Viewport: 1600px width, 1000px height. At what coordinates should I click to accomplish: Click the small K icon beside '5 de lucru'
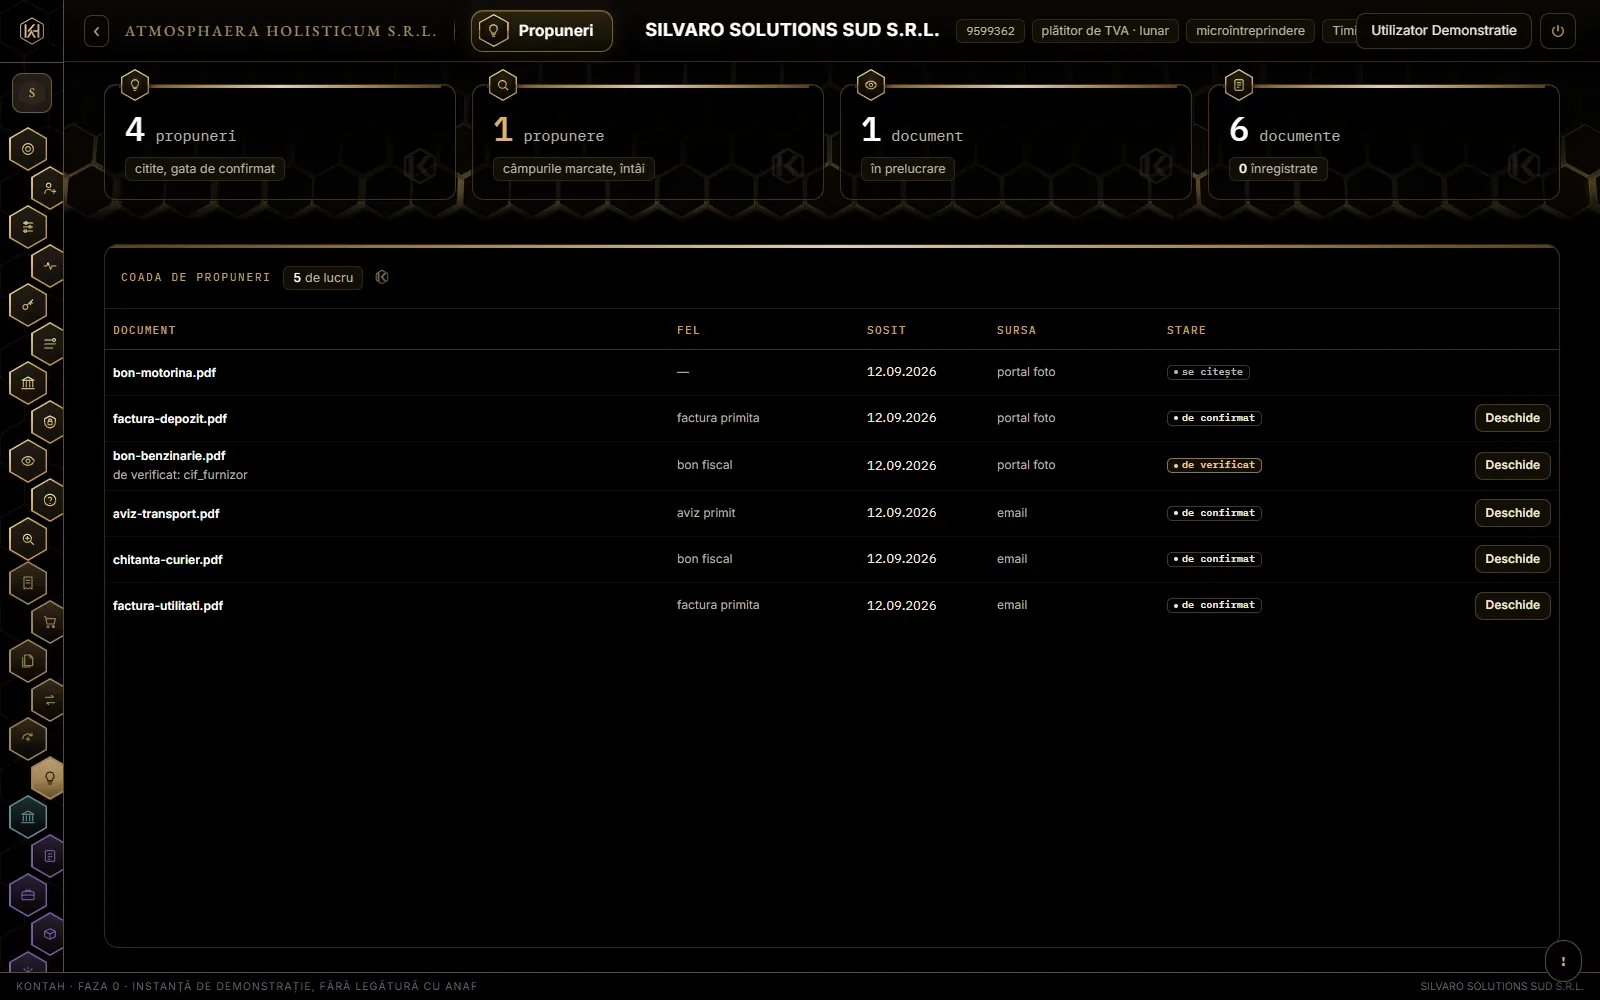pyautogui.click(x=382, y=277)
